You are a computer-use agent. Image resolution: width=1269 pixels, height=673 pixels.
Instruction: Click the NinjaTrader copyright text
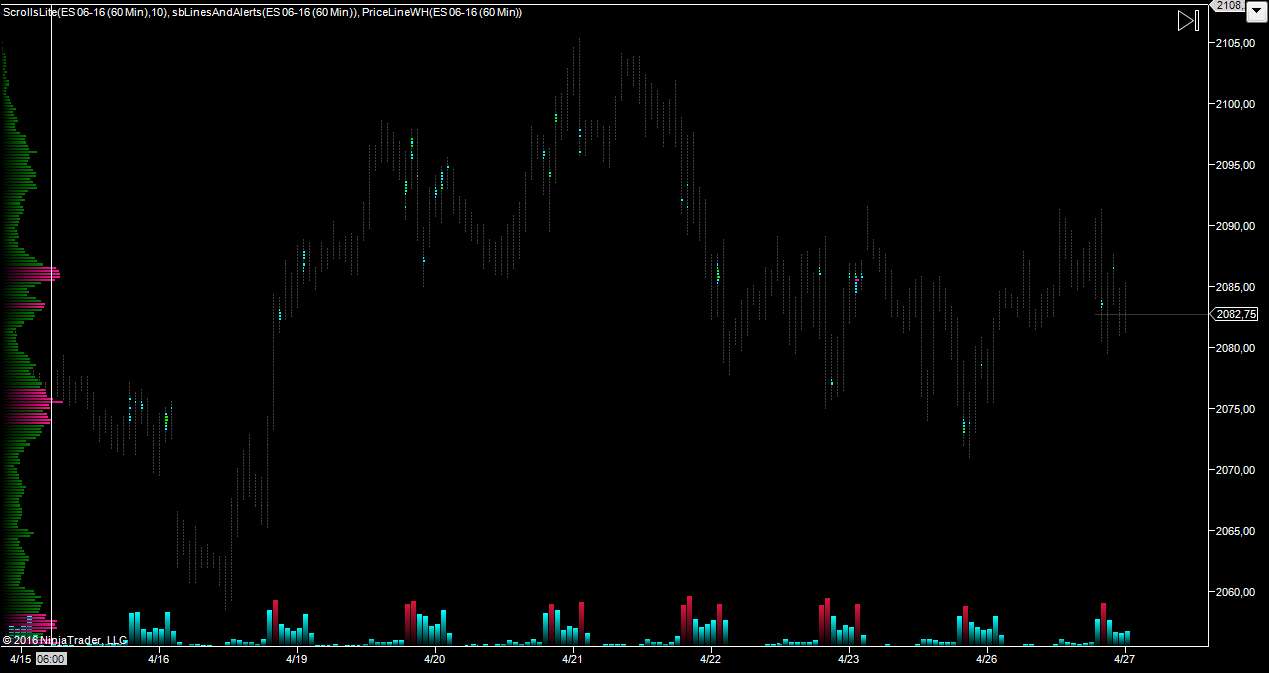(x=65, y=640)
